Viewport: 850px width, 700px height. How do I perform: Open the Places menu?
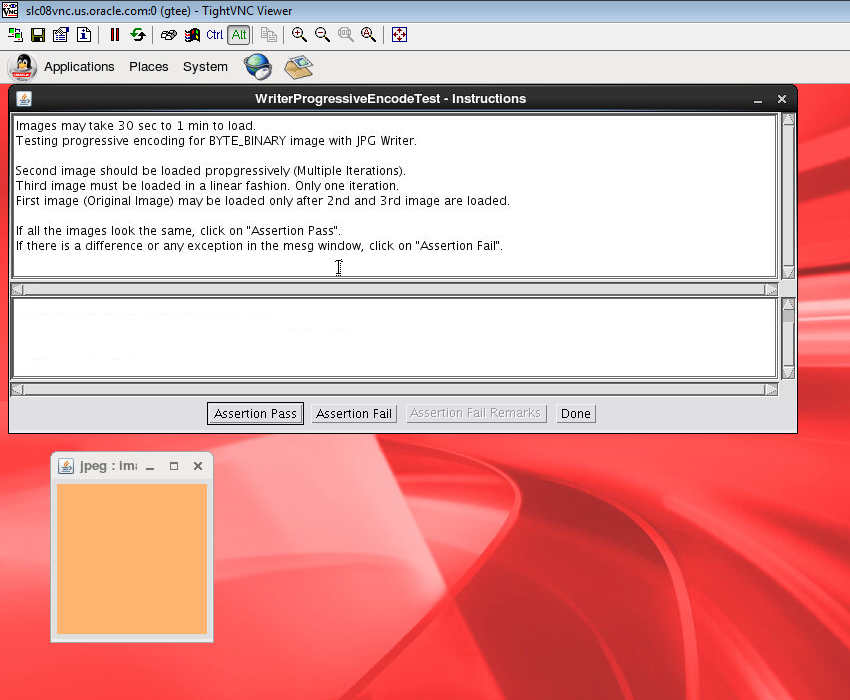148,67
